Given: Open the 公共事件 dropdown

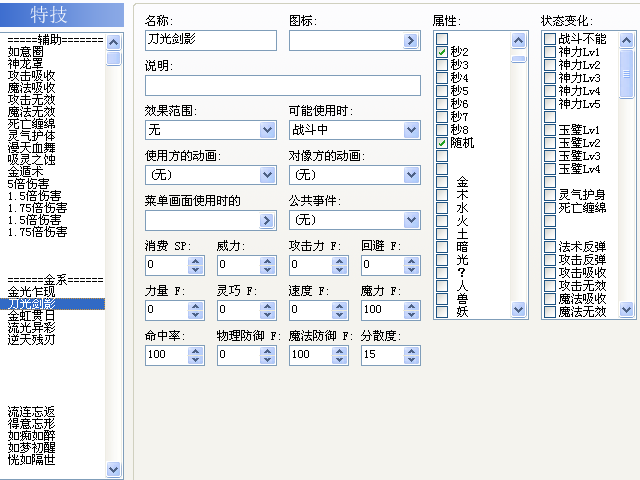Looking at the screenshot, I should (411, 220).
